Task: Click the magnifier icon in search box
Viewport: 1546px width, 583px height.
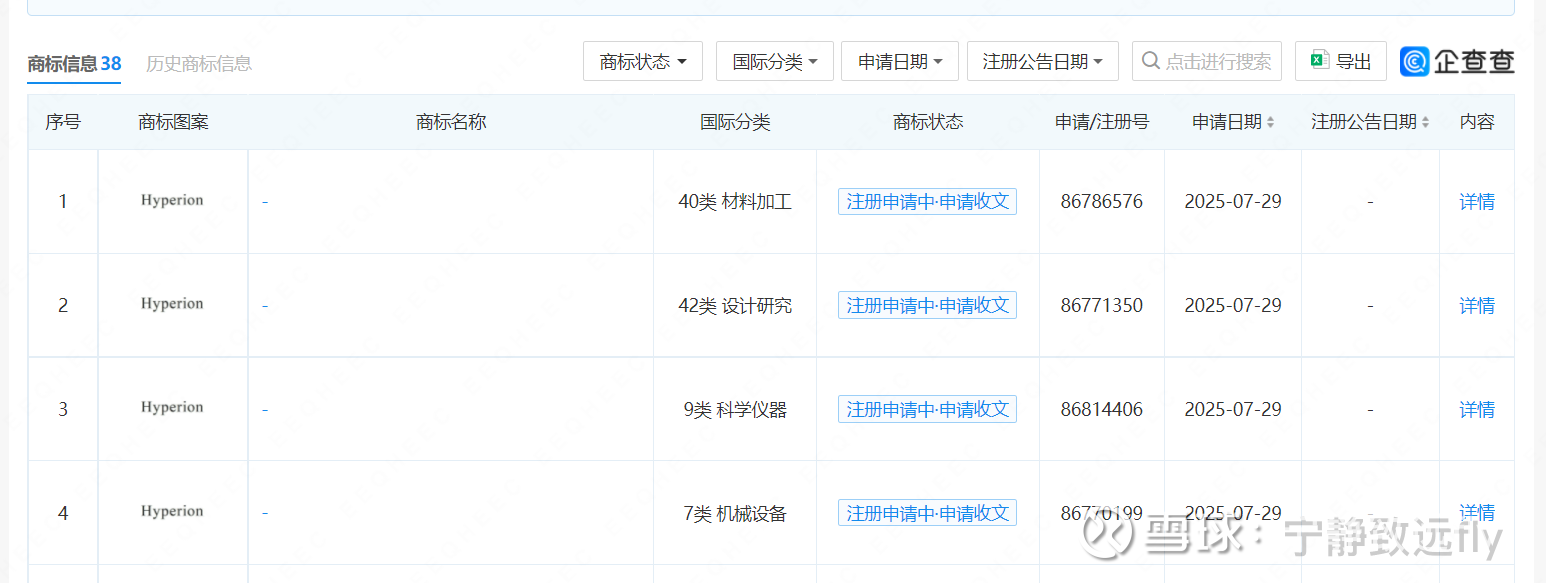Action: click(x=1151, y=61)
